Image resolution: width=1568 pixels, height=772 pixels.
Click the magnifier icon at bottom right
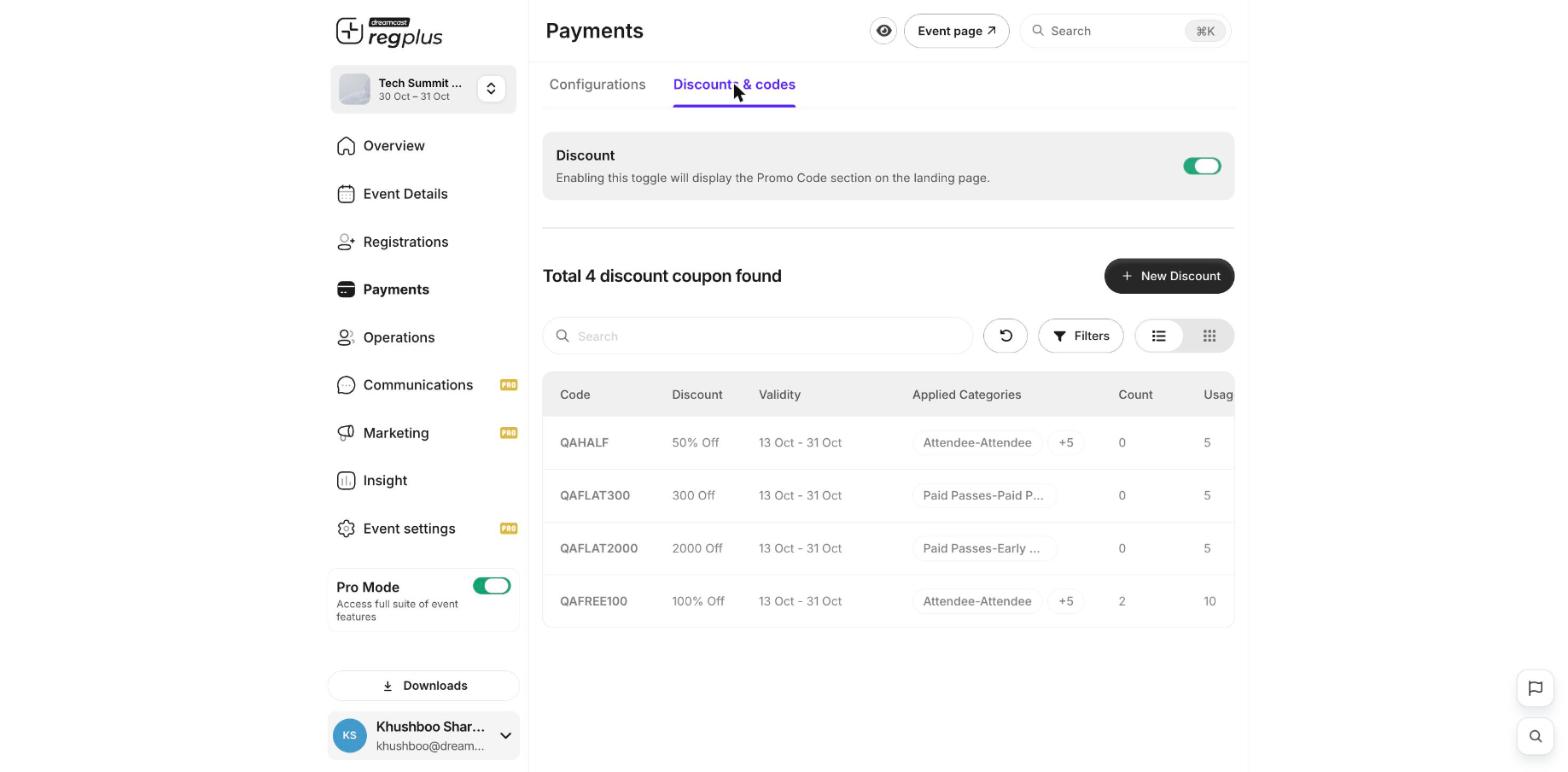pos(1536,736)
